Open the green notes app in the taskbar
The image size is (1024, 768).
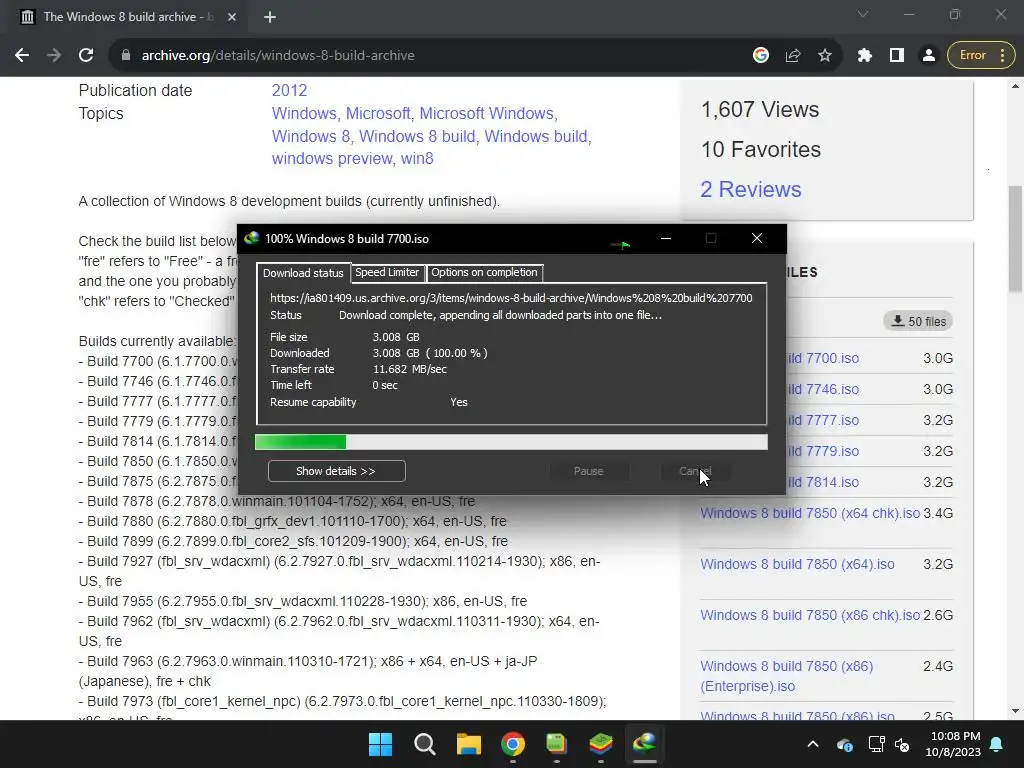click(556, 744)
